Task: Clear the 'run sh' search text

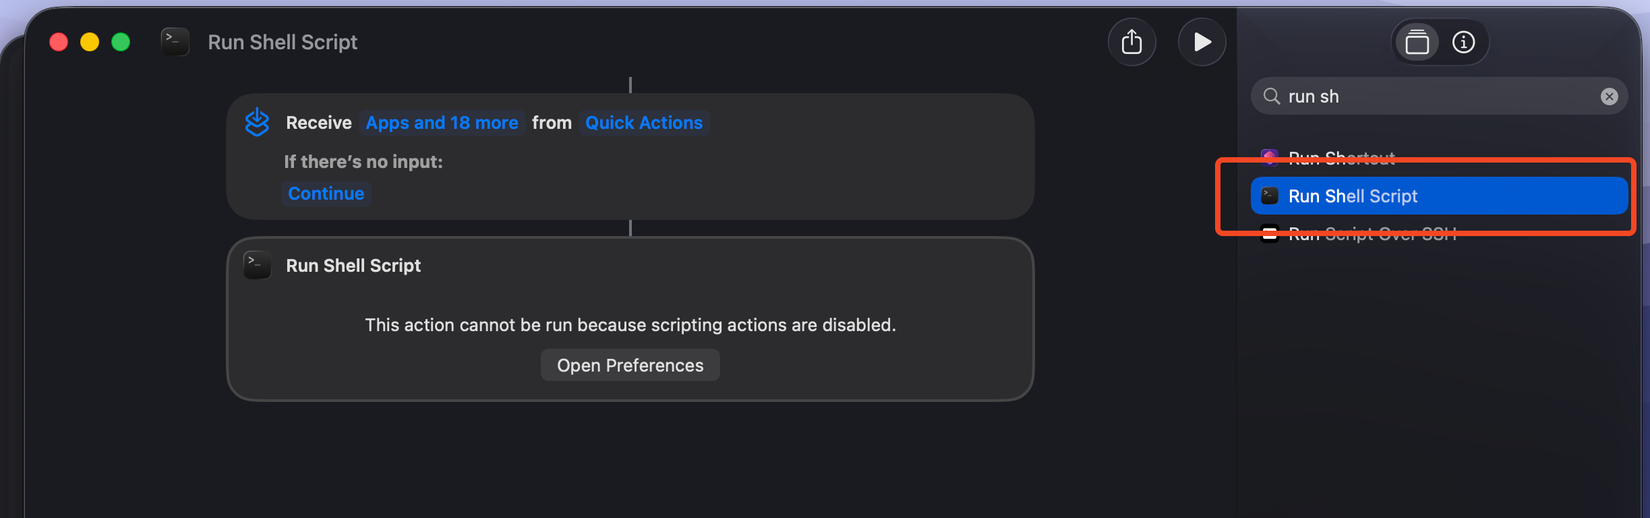Action: (1609, 96)
